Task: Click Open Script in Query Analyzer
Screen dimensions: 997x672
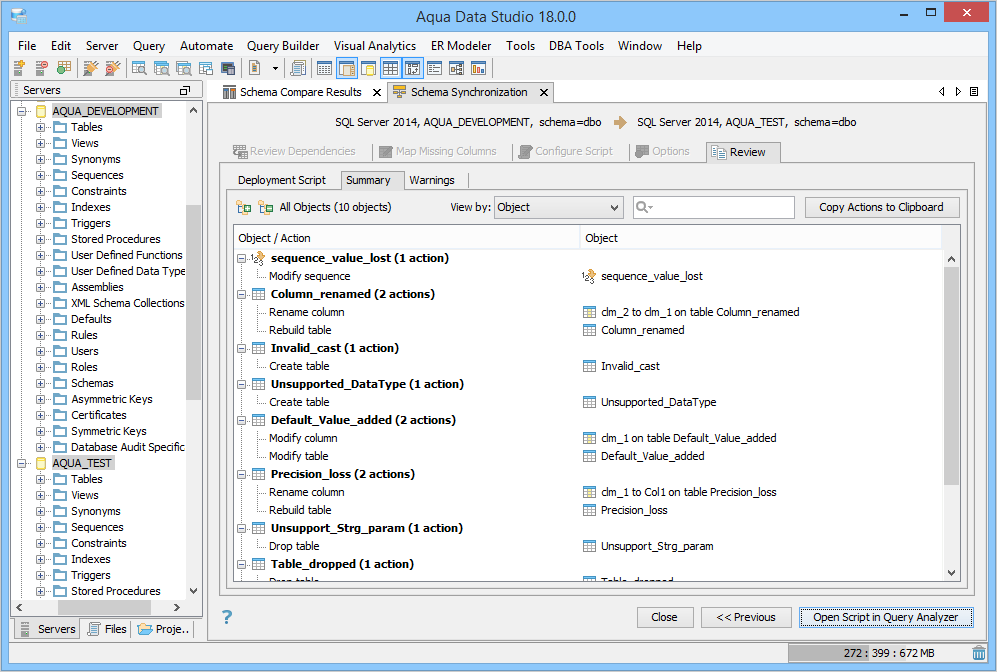Action: pyautogui.click(x=886, y=617)
